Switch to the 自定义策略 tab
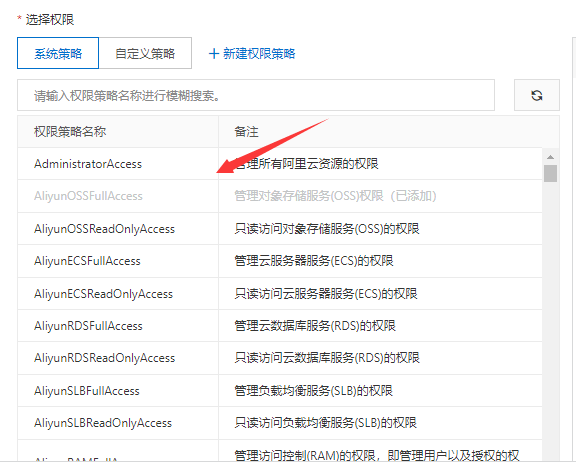The width and height of the screenshot is (576, 463). 145,53
